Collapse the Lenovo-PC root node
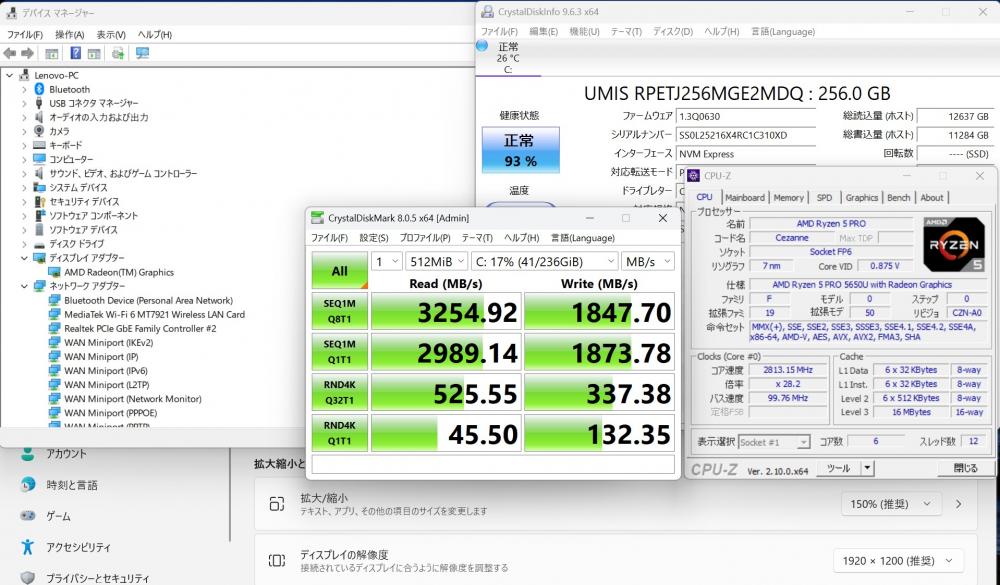Image resolution: width=1000 pixels, height=585 pixels. [x=10, y=75]
